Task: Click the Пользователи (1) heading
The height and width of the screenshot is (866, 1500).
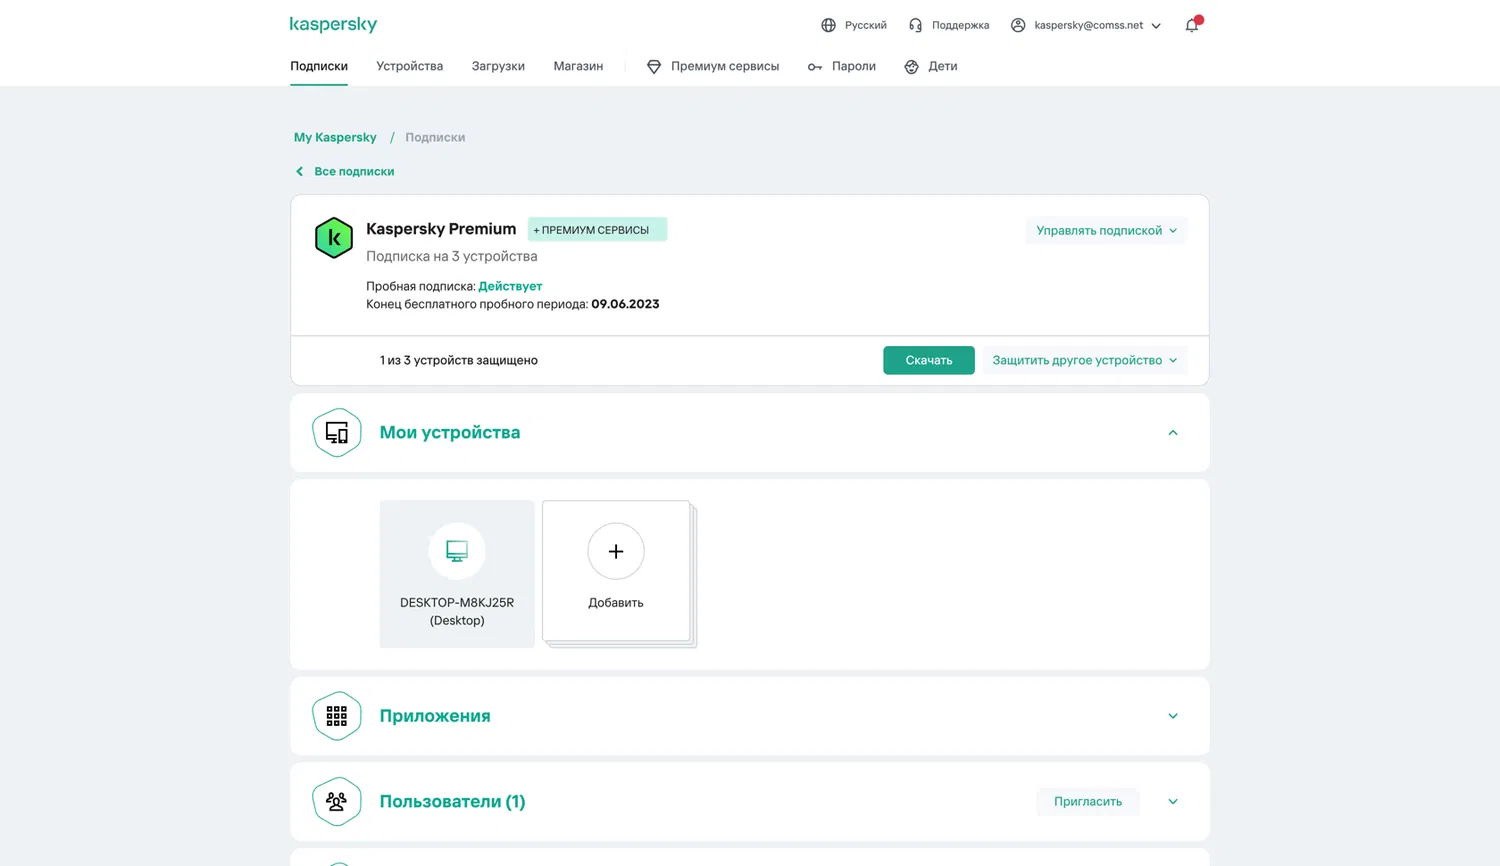Action: pos(452,802)
